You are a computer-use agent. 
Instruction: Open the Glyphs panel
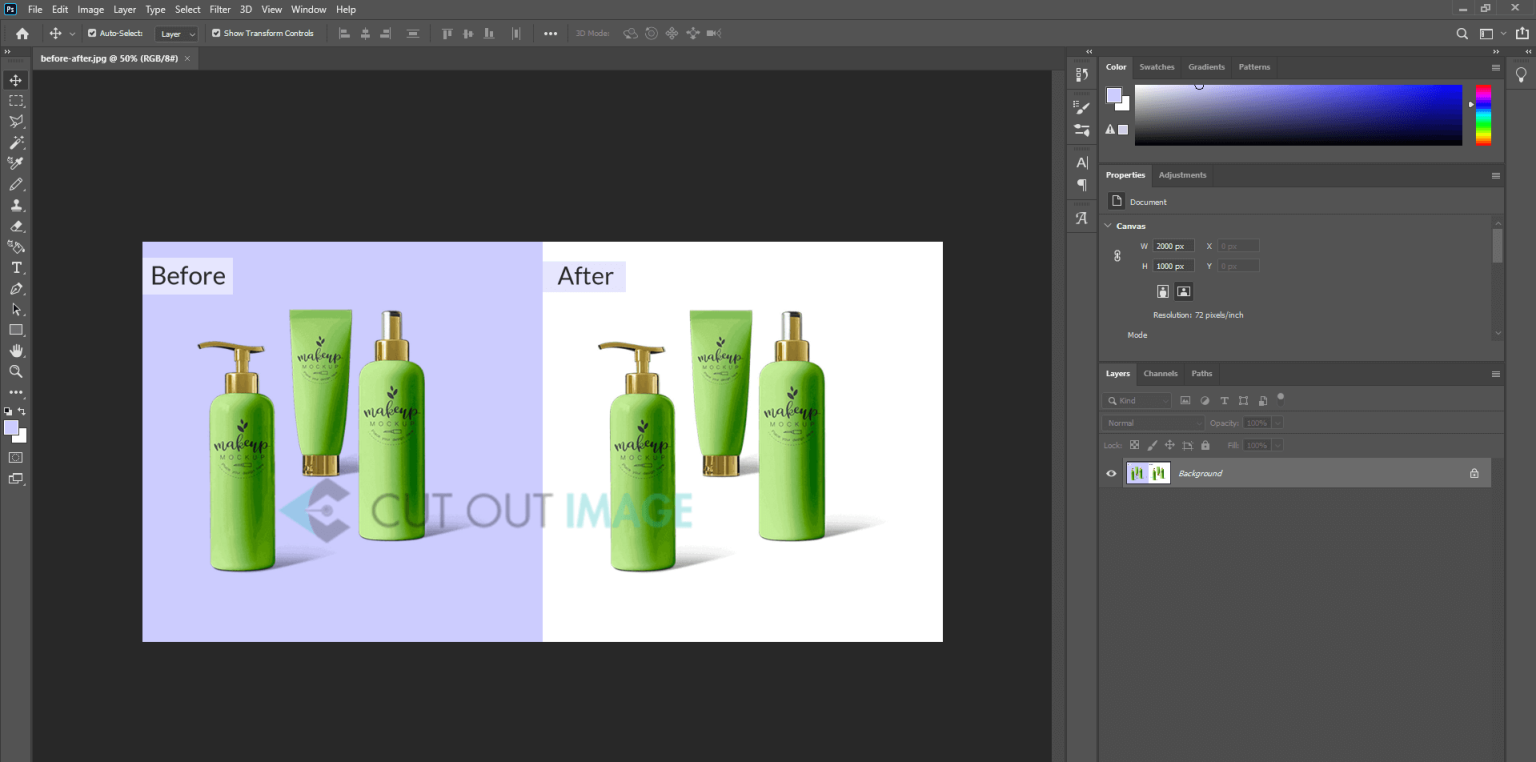1081,218
